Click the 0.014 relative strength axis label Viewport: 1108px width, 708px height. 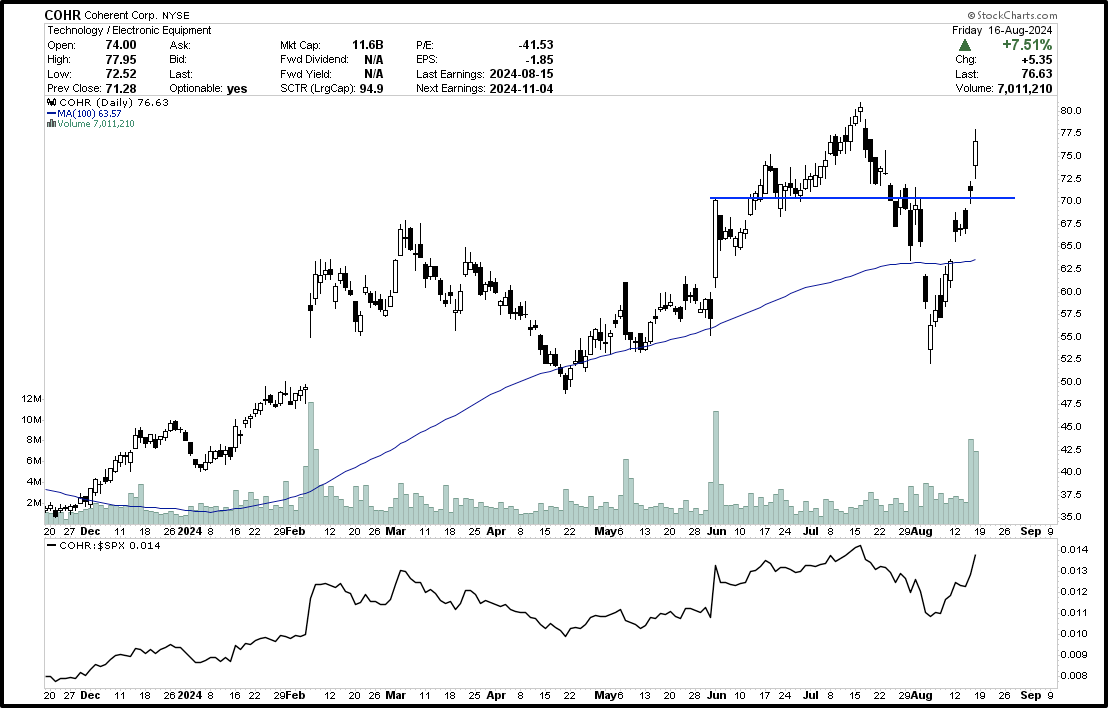point(1073,550)
